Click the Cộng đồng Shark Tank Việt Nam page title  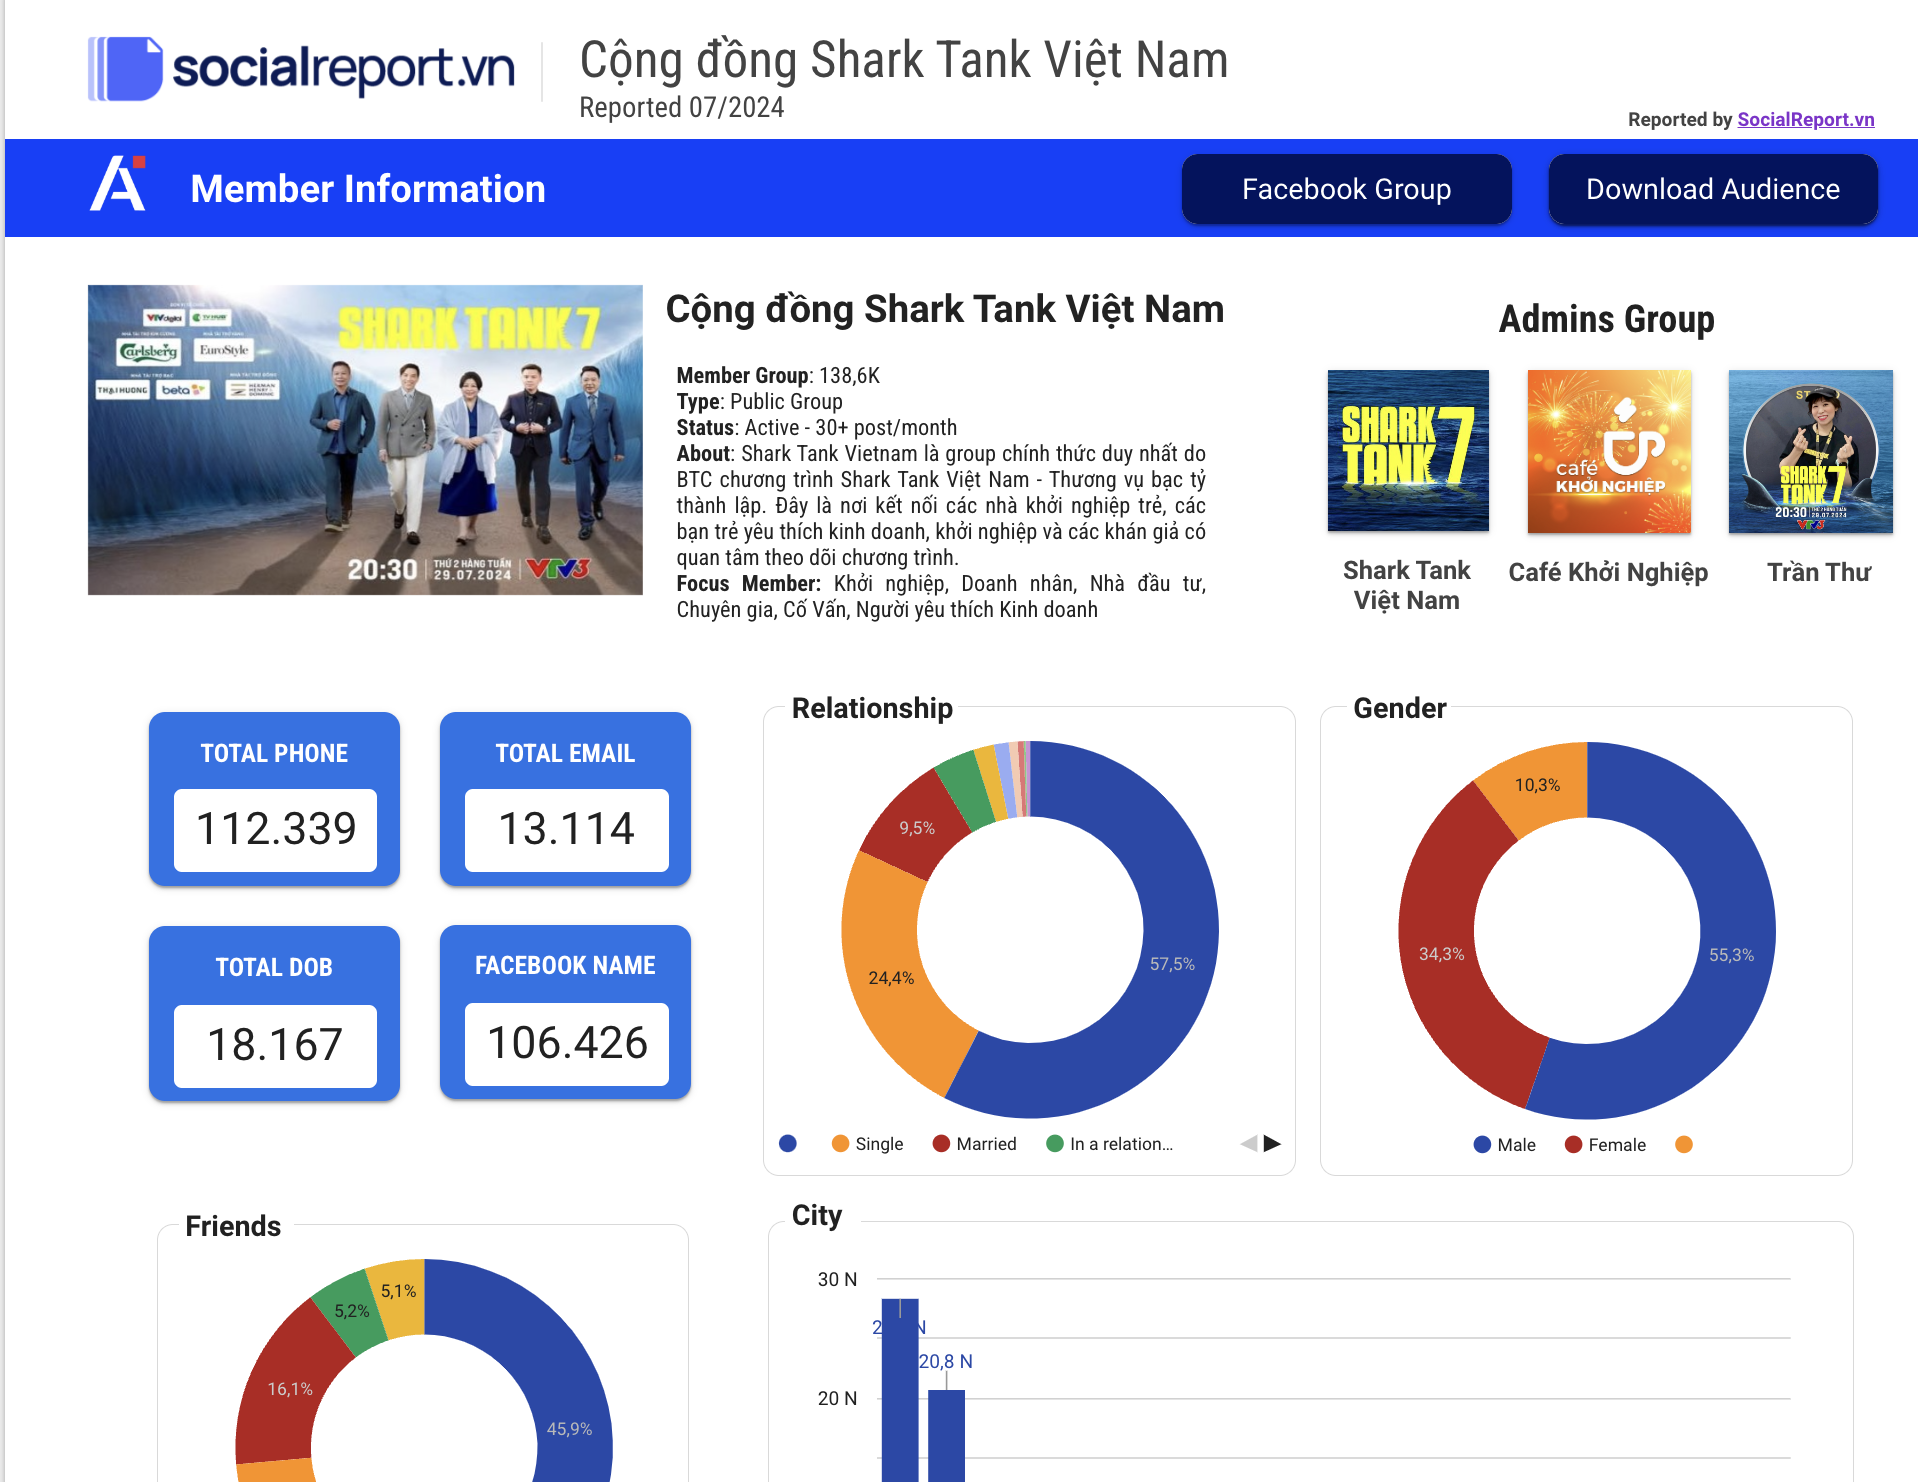tap(904, 60)
